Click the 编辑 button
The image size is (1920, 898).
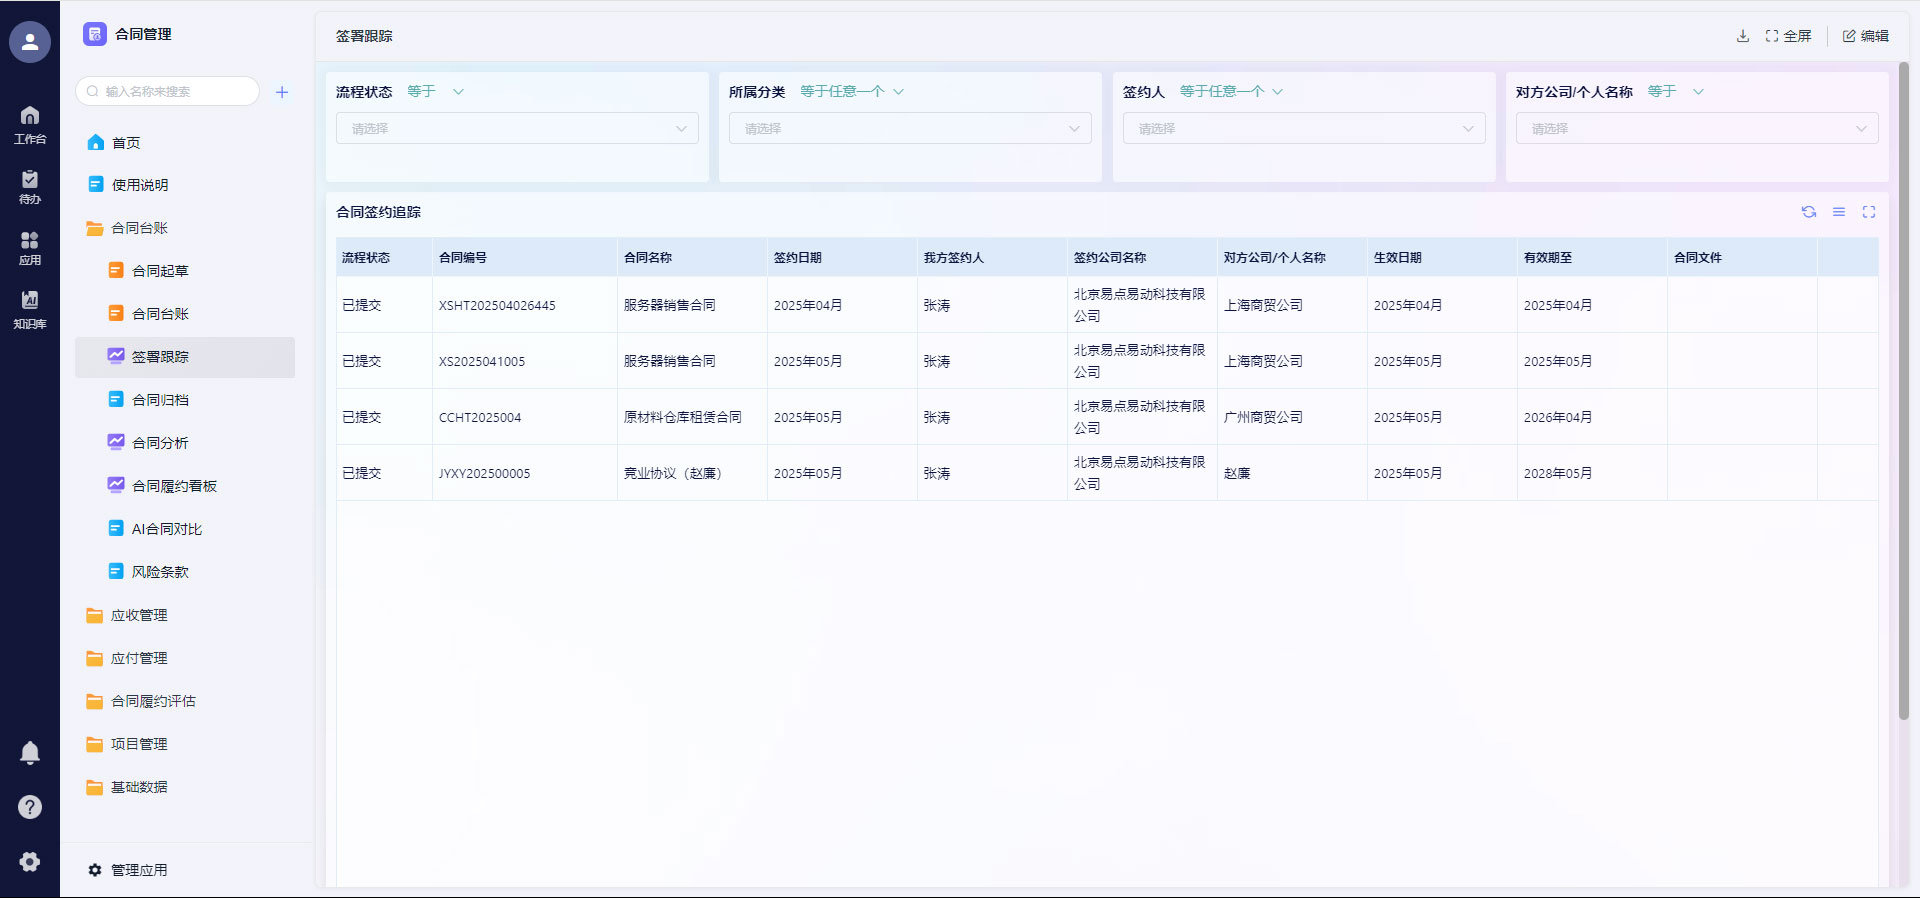(1866, 36)
